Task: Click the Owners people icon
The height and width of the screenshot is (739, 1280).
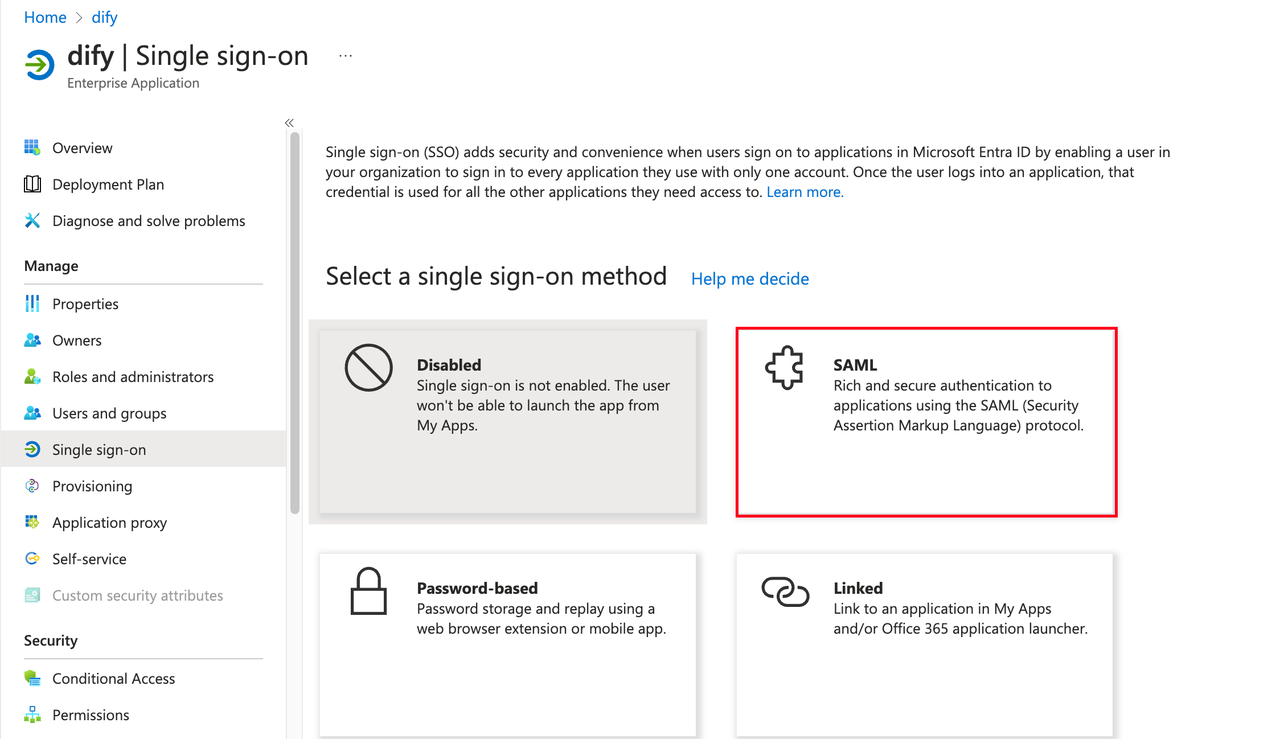Action: [x=32, y=340]
